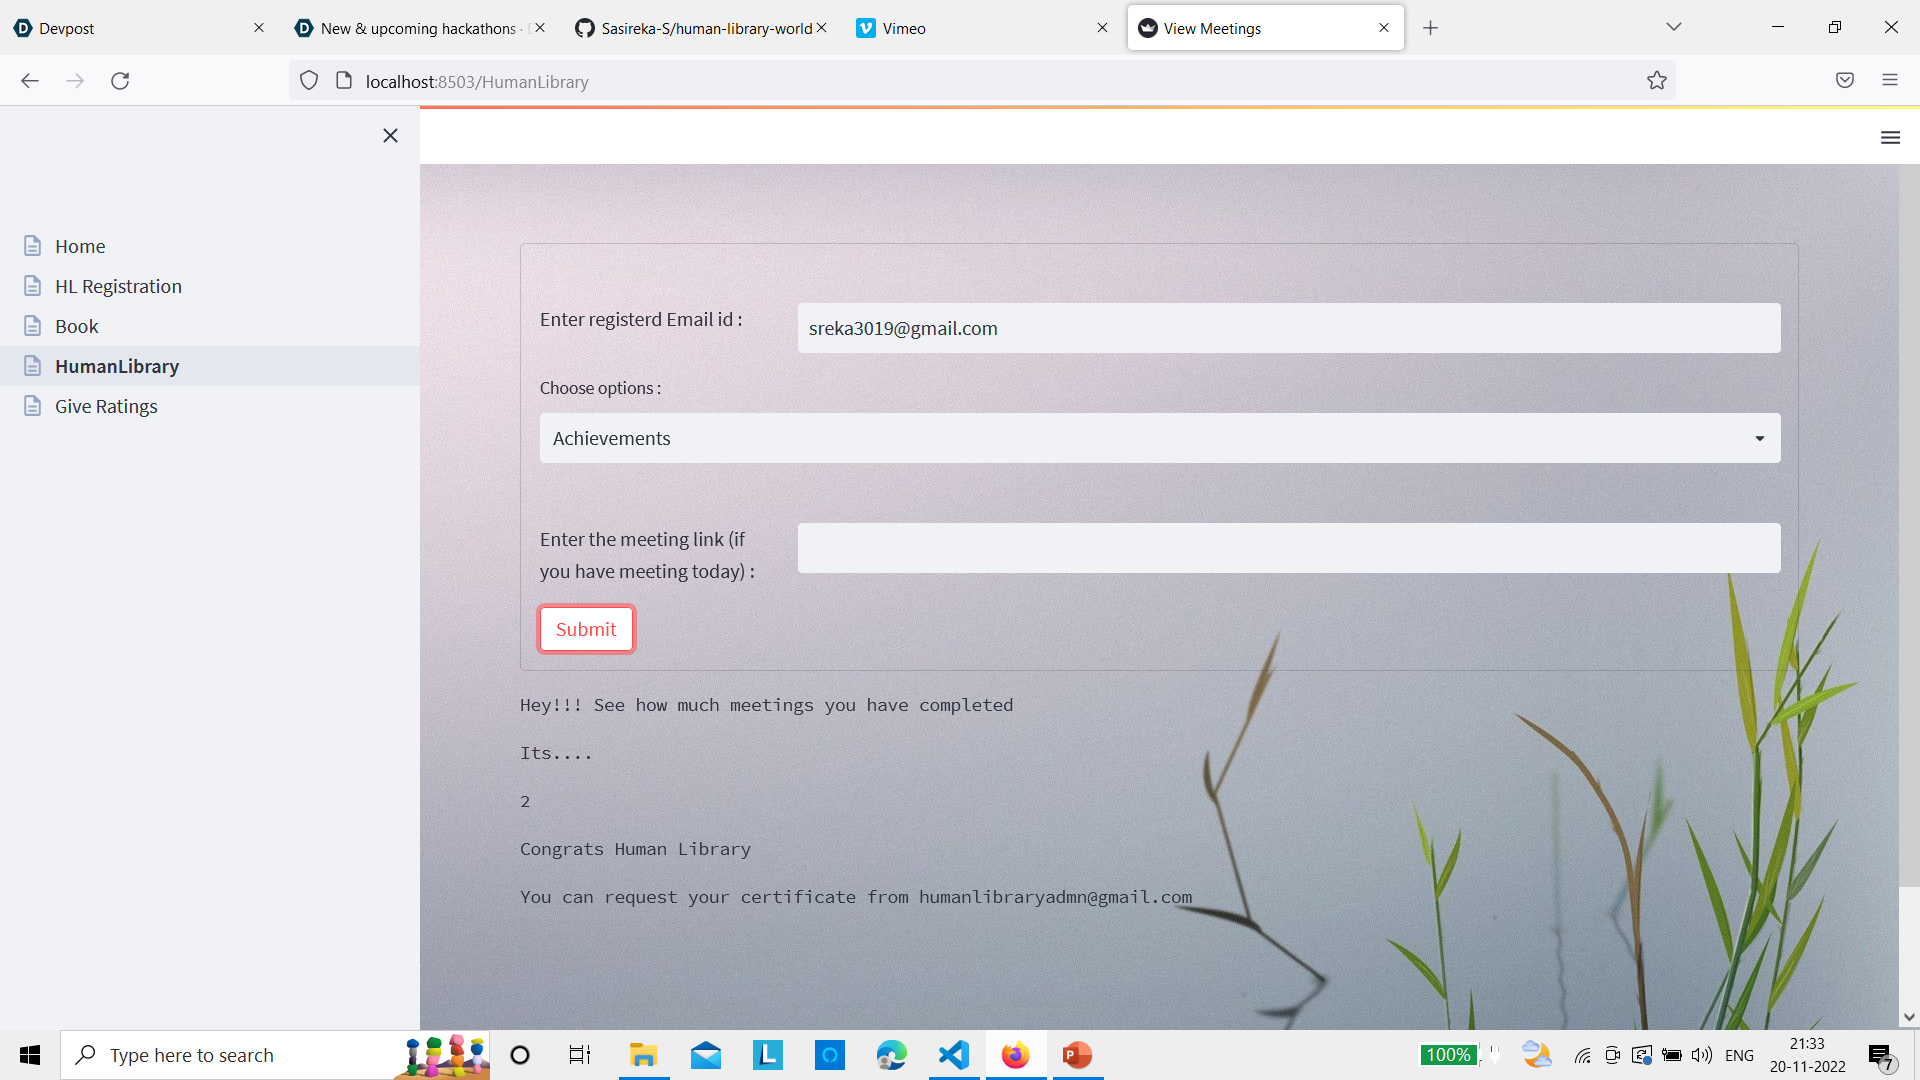1920x1080 pixels.
Task: Open the list all tabs chevron
Action: (x=1674, y=27)
